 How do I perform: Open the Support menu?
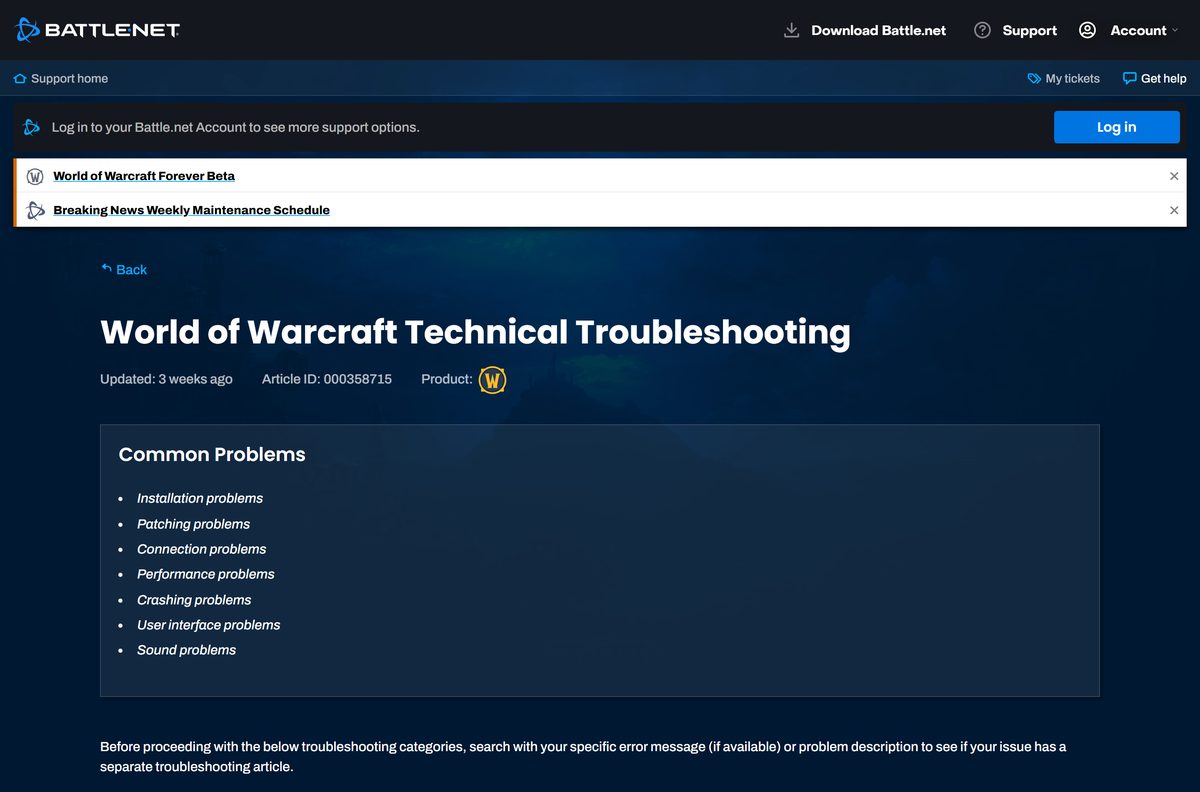coord(1029,30)
